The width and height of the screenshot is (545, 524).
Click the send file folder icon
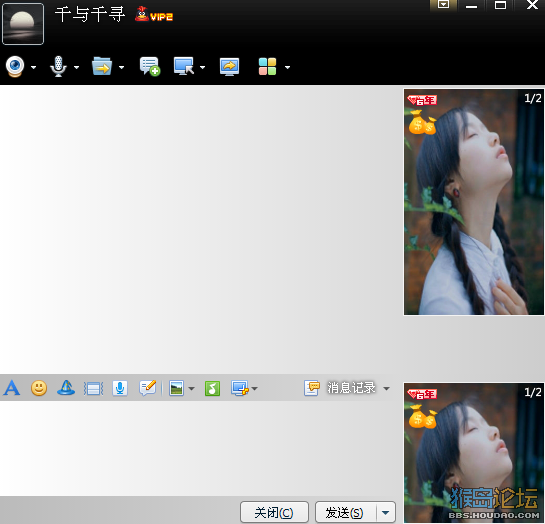102,66
